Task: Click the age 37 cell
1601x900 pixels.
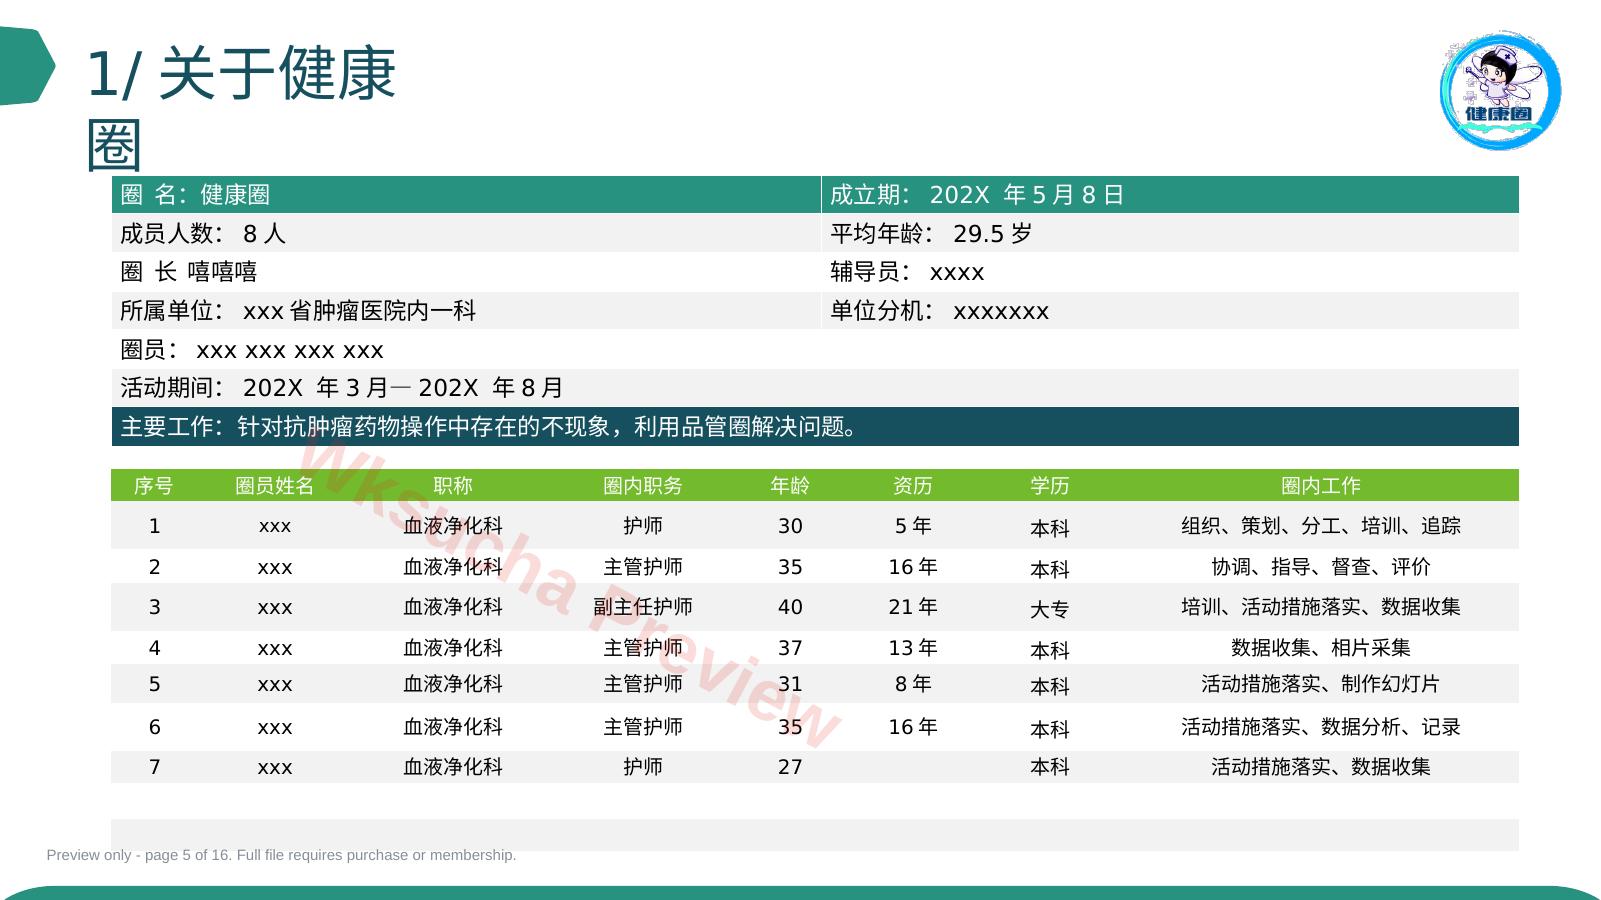Action: (790, 648)
